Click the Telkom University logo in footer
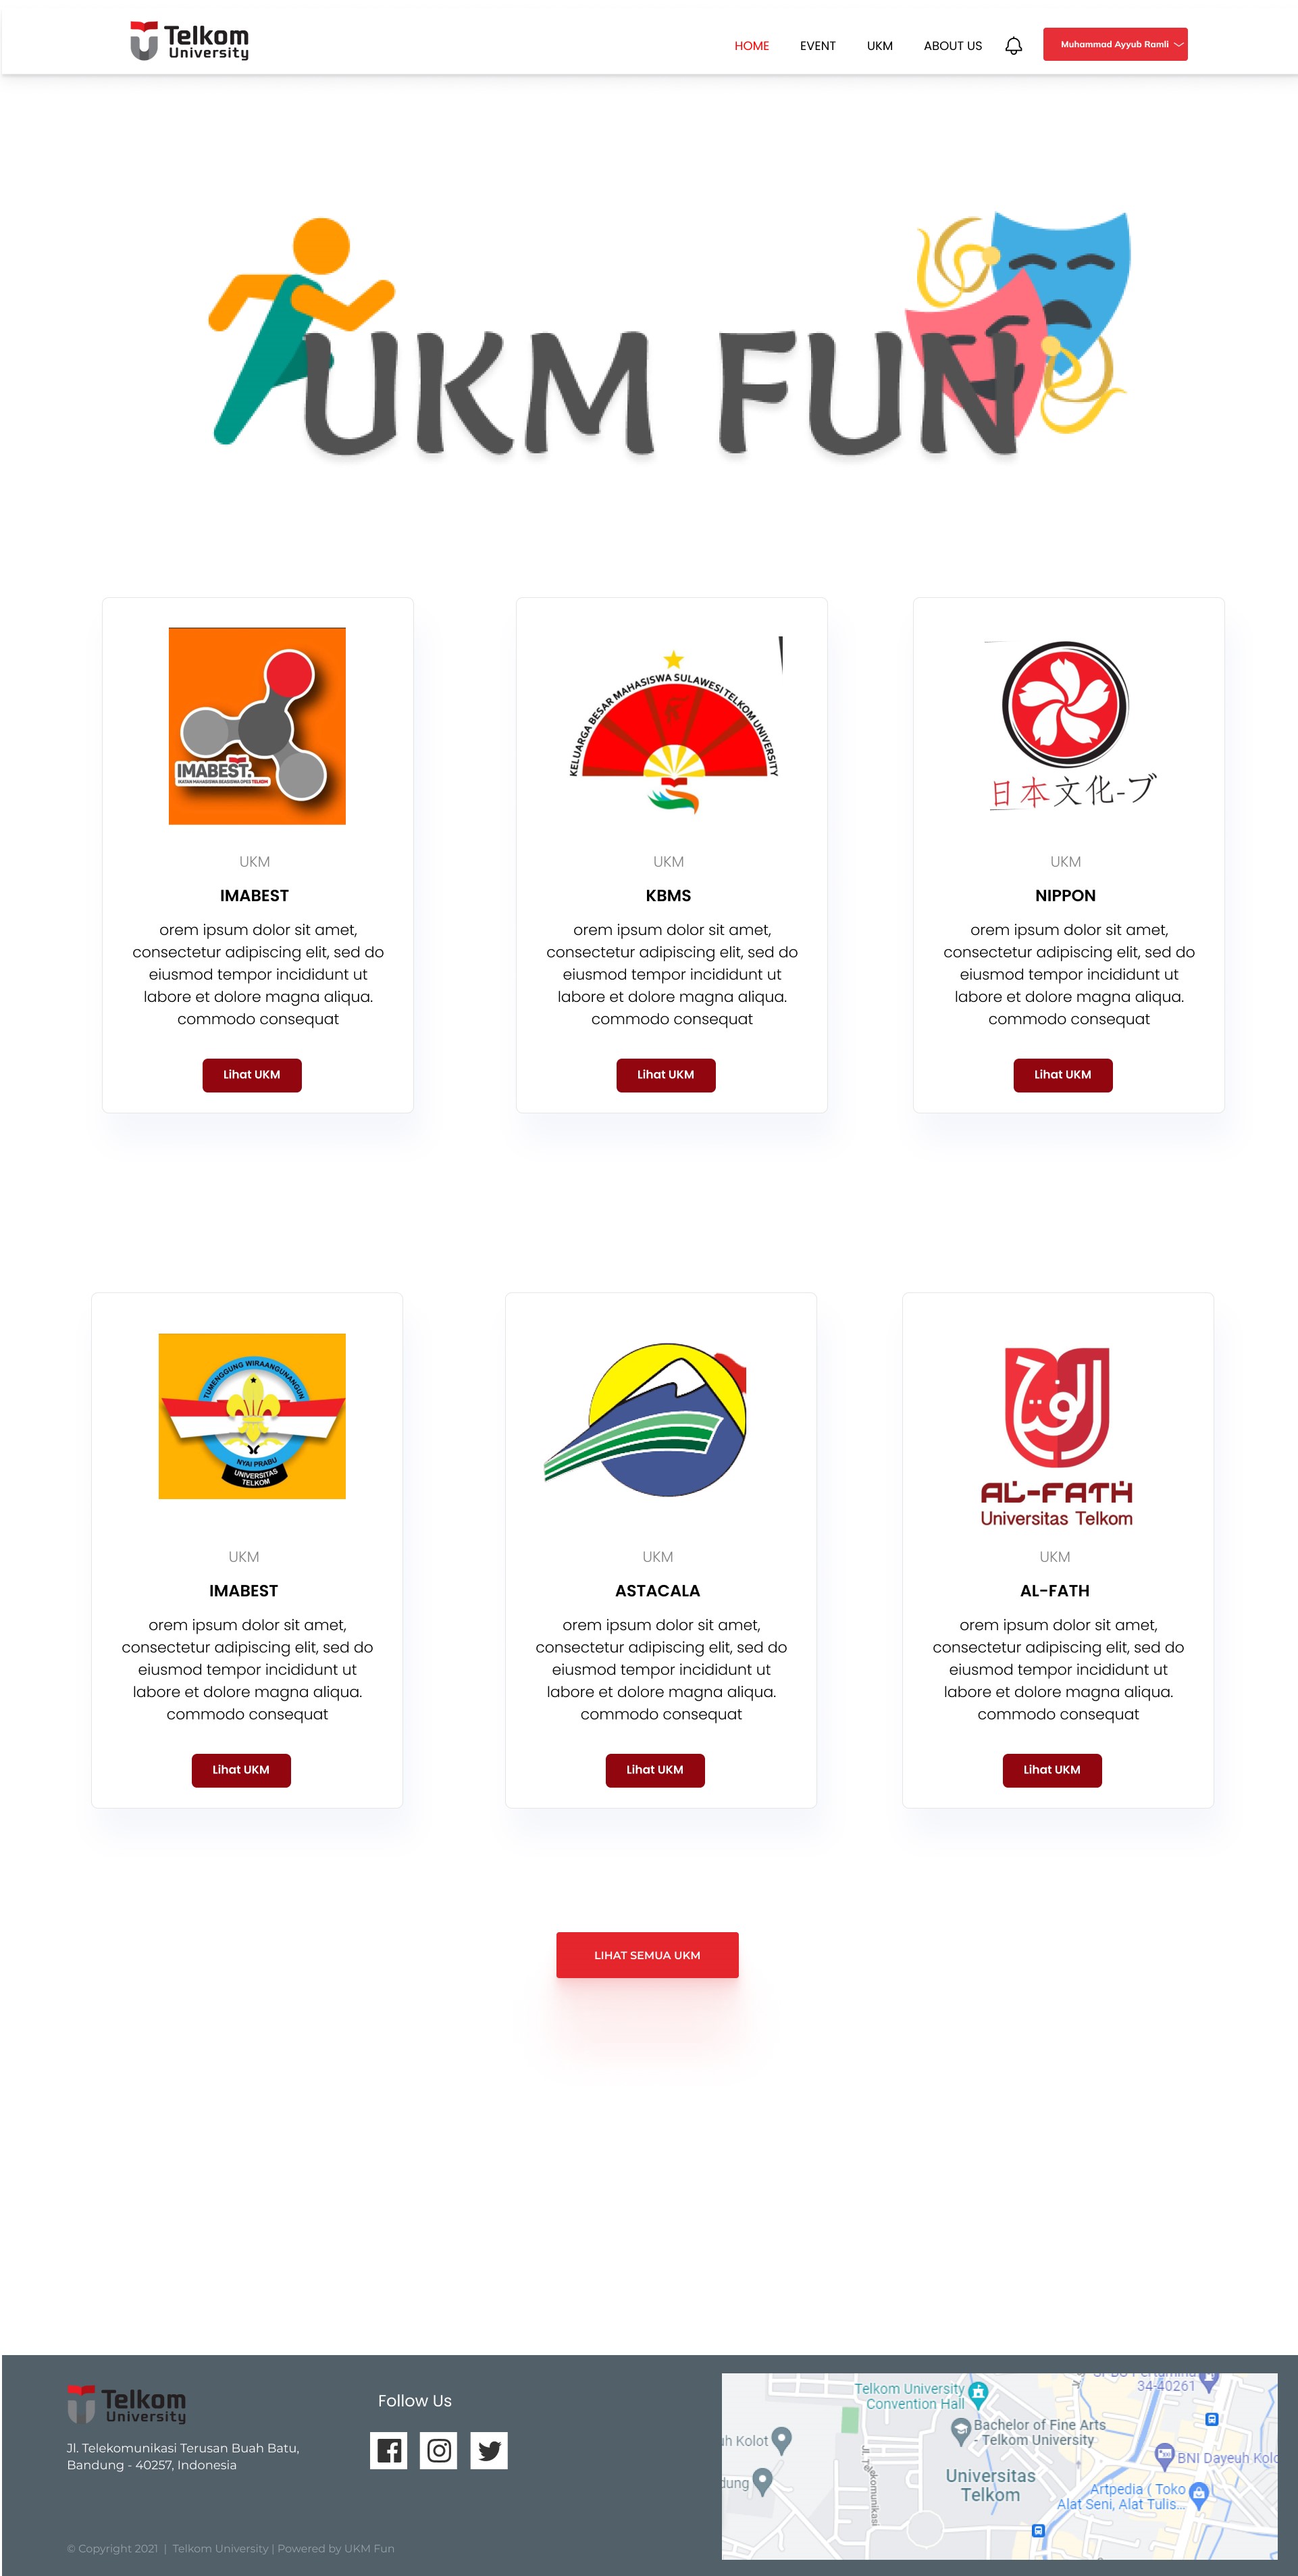 click(x=127, y=2404)
